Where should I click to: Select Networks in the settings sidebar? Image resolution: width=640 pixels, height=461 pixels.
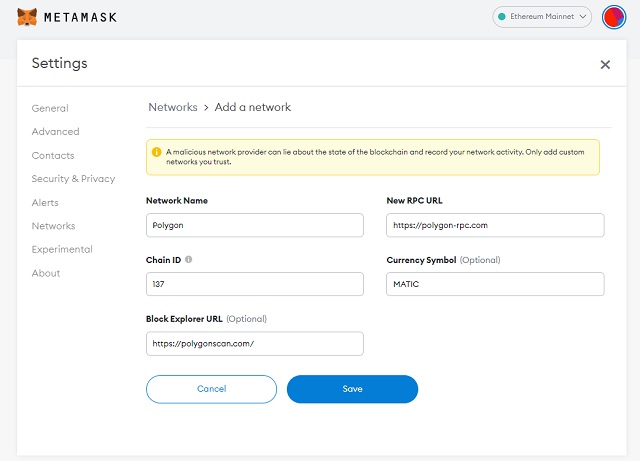pos(53,226)
